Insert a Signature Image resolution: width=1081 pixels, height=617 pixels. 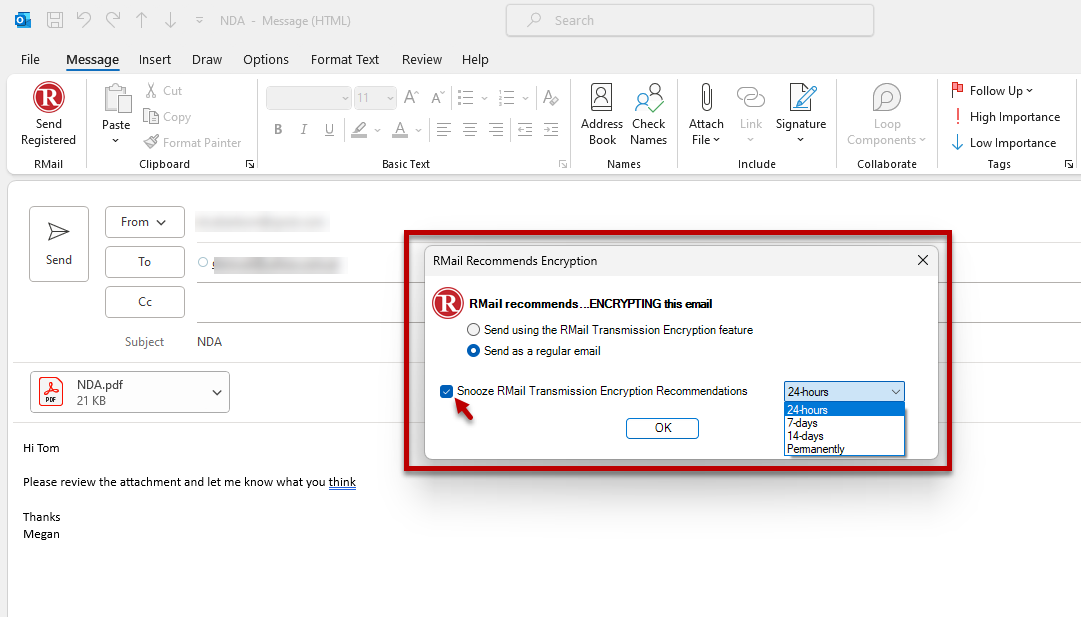click(800, 113)
